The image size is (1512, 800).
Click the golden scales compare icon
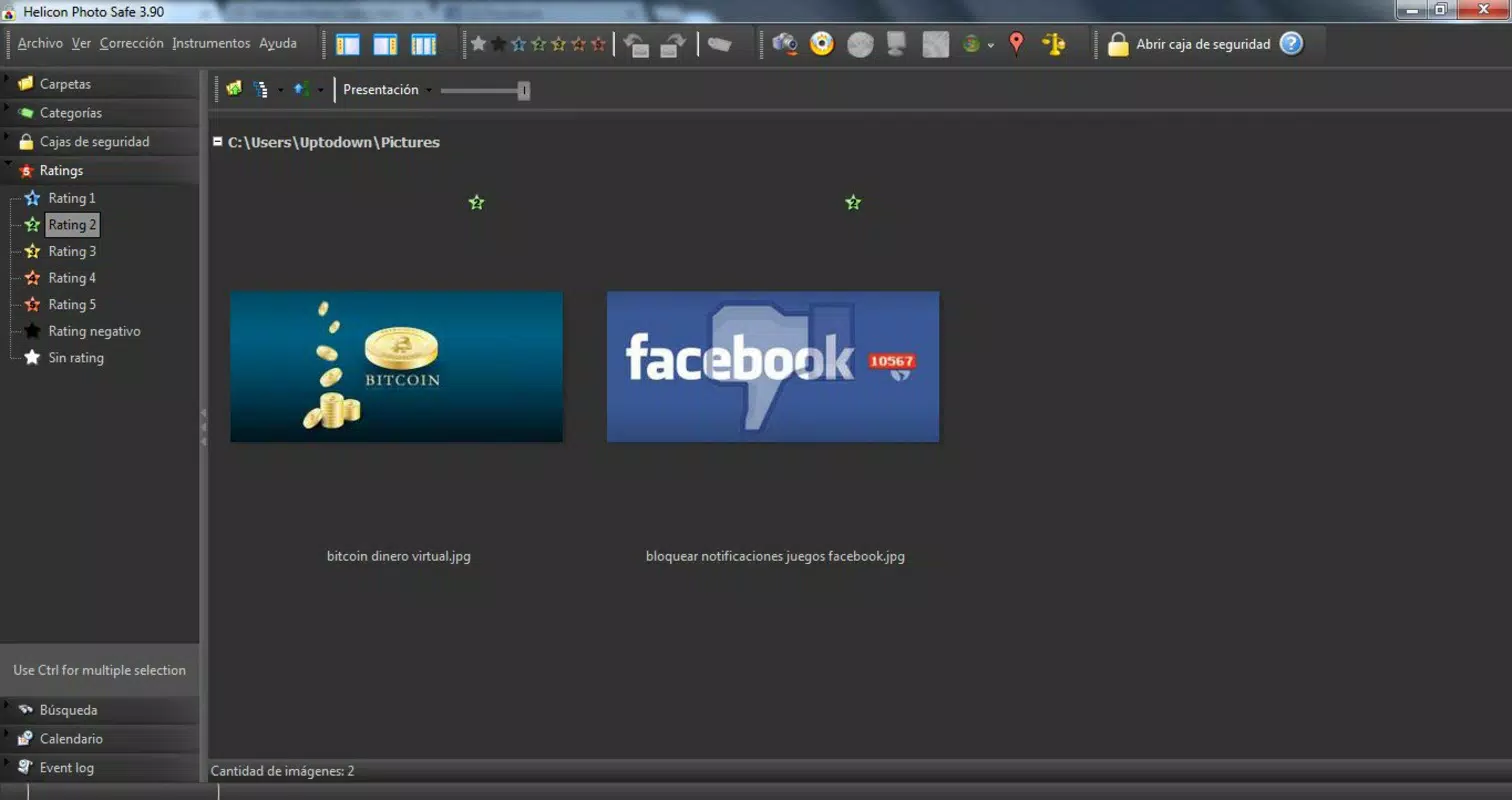(x=1053, y=44)
